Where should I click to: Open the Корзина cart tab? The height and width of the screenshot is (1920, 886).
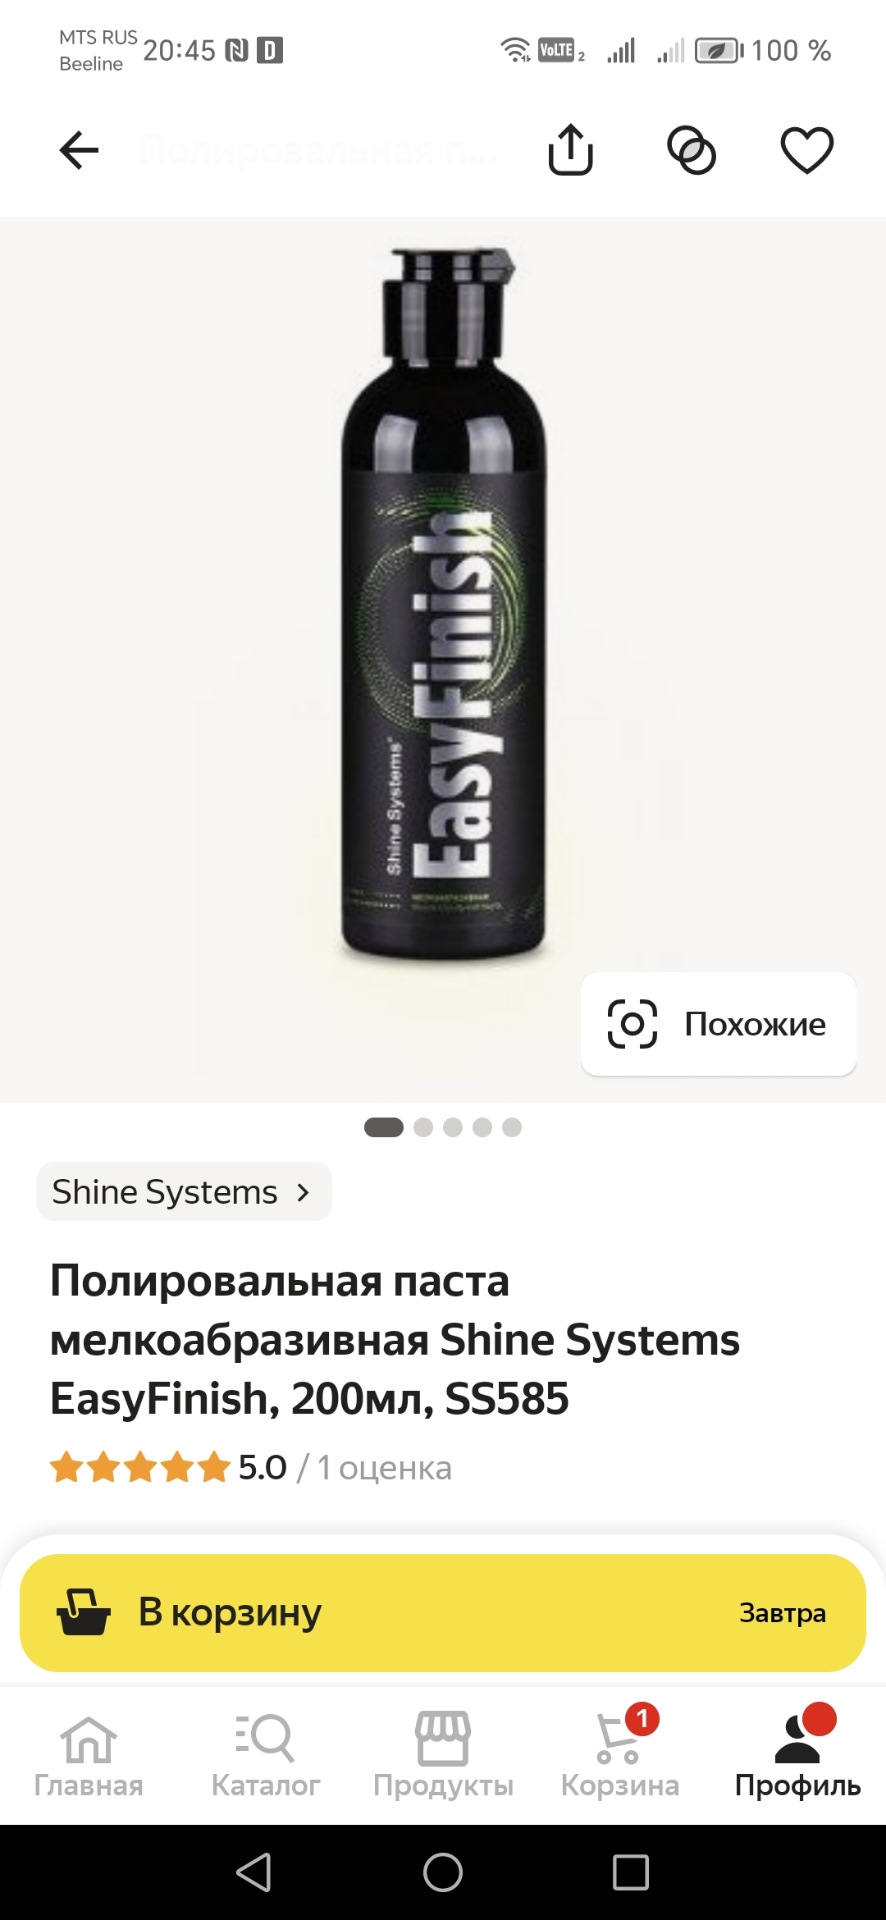[620, 1755]
